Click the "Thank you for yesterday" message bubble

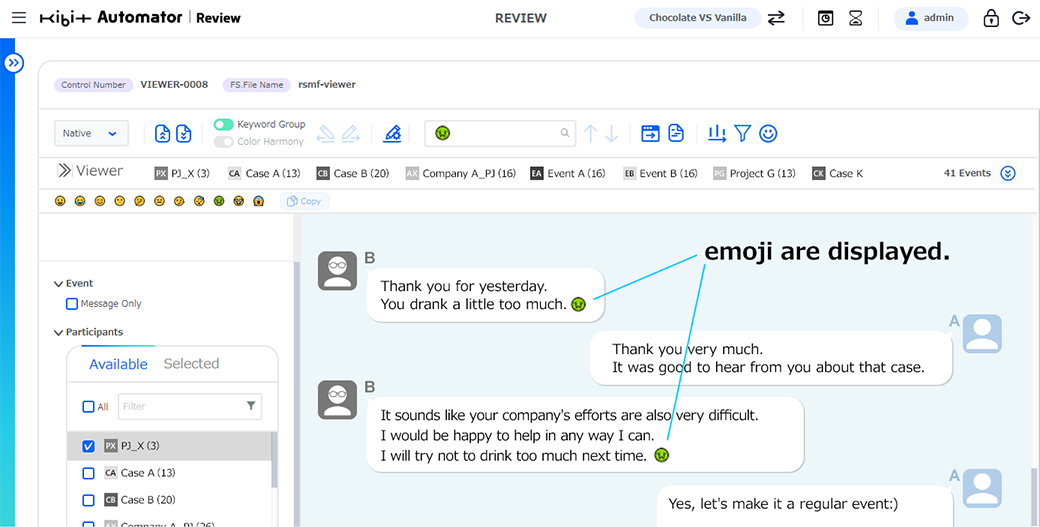tap(486, 295)
